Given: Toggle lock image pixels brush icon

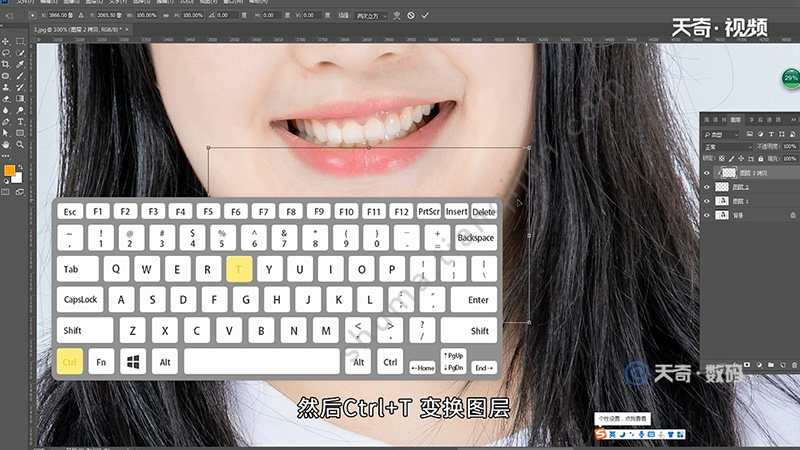Looking at the screenshot, I should coord(731,159).
